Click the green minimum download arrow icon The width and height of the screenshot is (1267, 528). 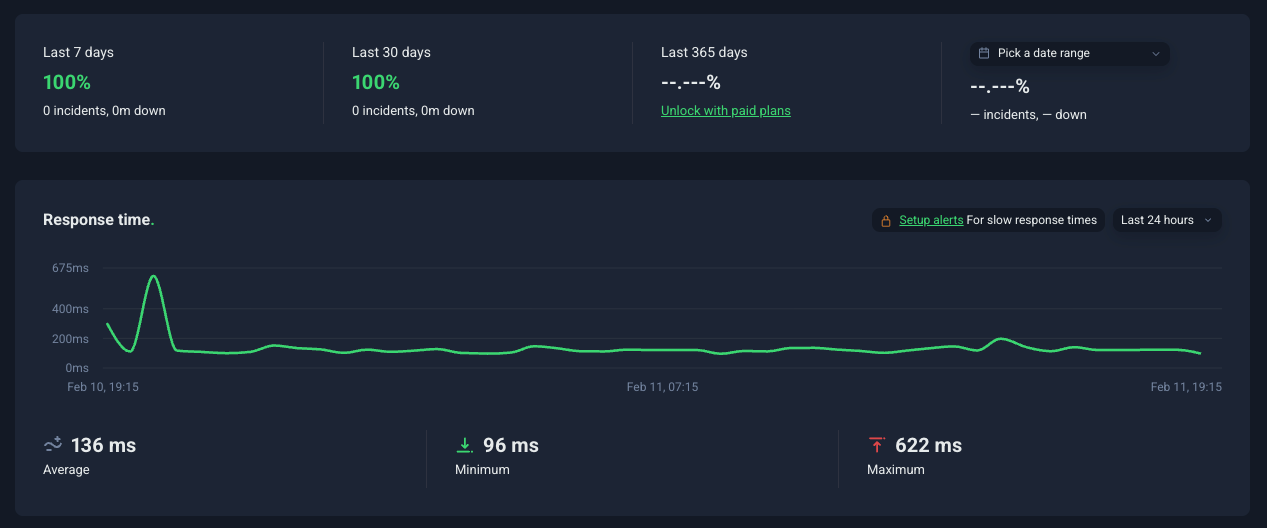point(465,445)
